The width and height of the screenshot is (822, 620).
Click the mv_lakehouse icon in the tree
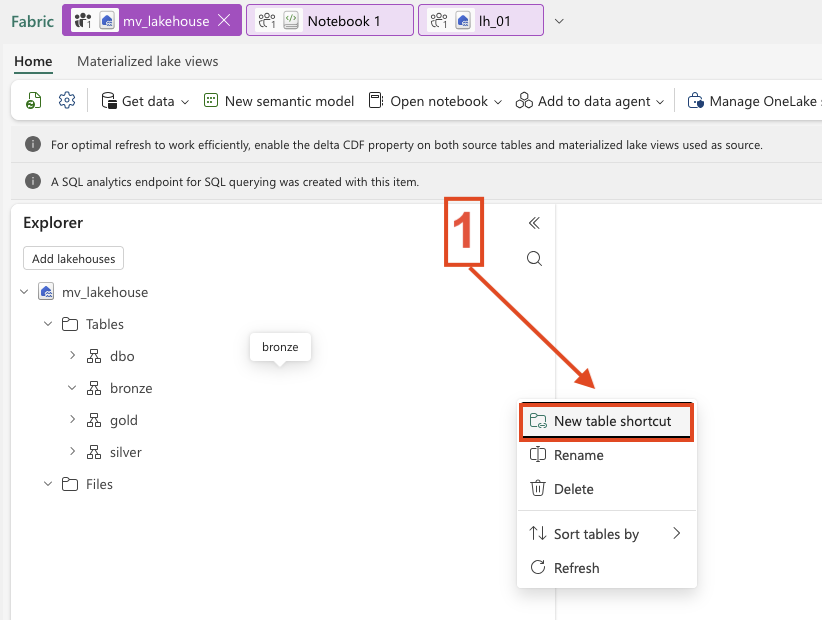coord(46,292)
